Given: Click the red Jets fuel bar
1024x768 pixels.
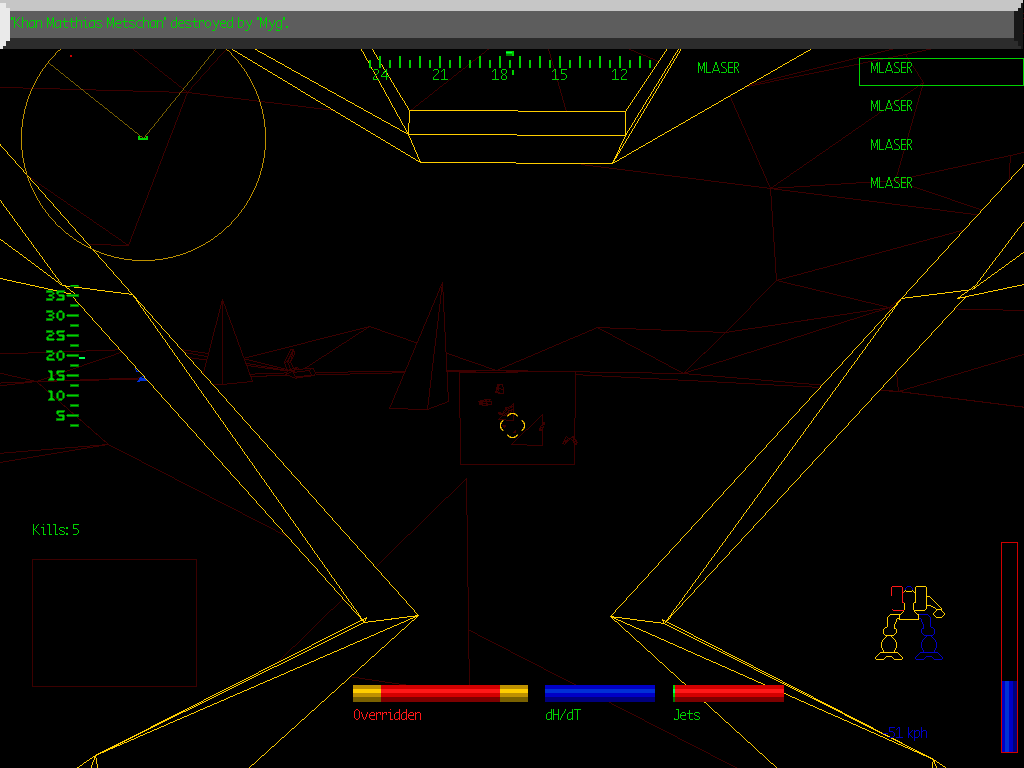Looking at the screenshot, I should tap(728, 693).
